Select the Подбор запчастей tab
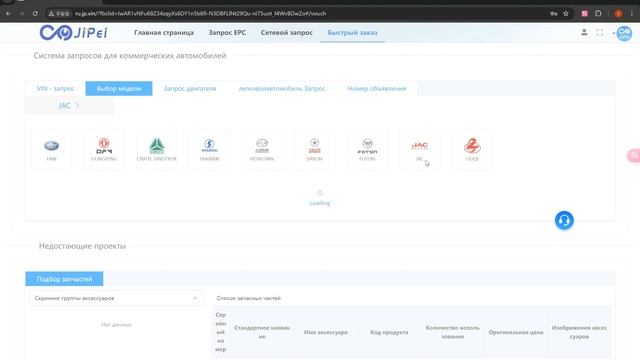Viewport: 640px width, 360px height. (x=64, y=279)
